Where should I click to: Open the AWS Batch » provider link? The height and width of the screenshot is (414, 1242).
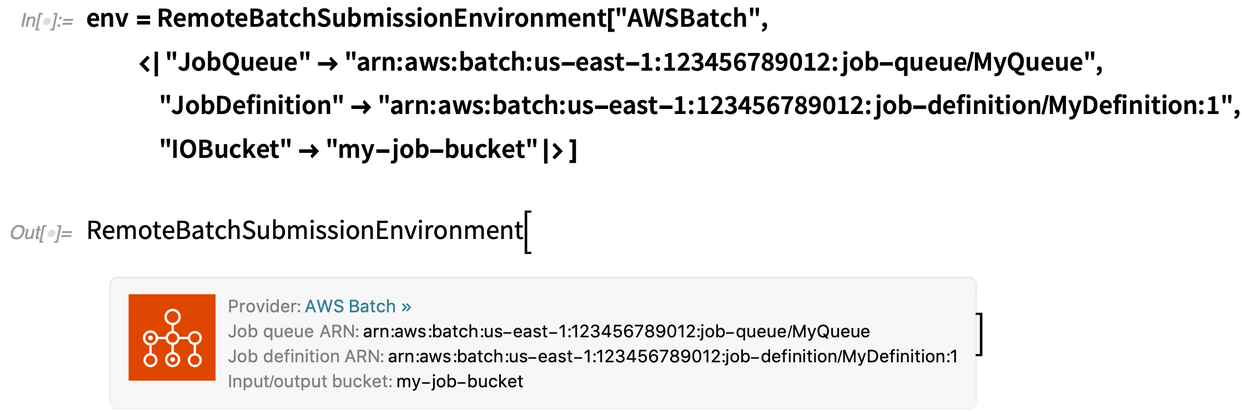pyautogui.click(x=358, y=306)
